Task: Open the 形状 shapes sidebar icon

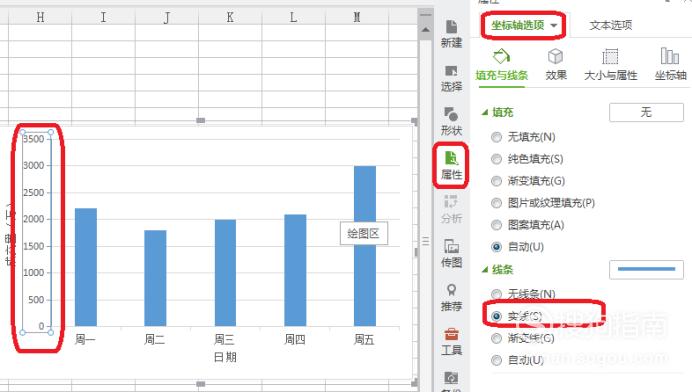Action: (x=451, y=122)
